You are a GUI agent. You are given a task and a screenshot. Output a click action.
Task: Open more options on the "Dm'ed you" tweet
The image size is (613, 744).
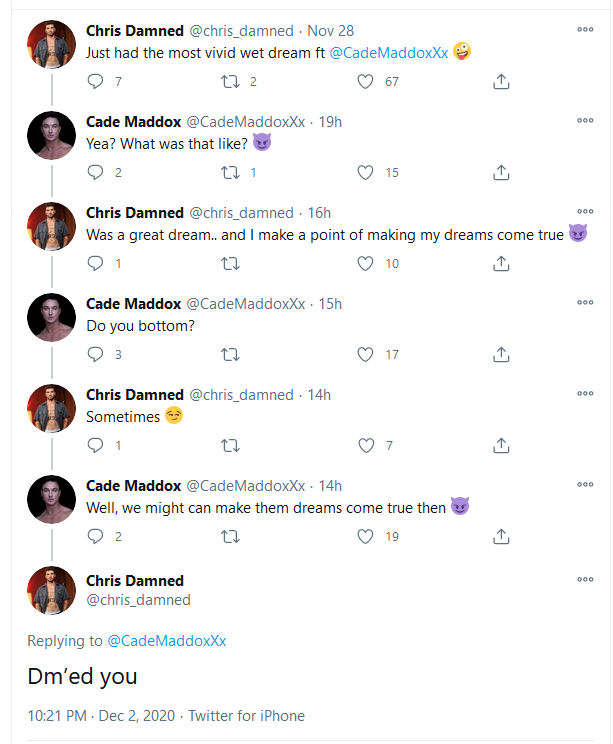[x=585, y=579]
